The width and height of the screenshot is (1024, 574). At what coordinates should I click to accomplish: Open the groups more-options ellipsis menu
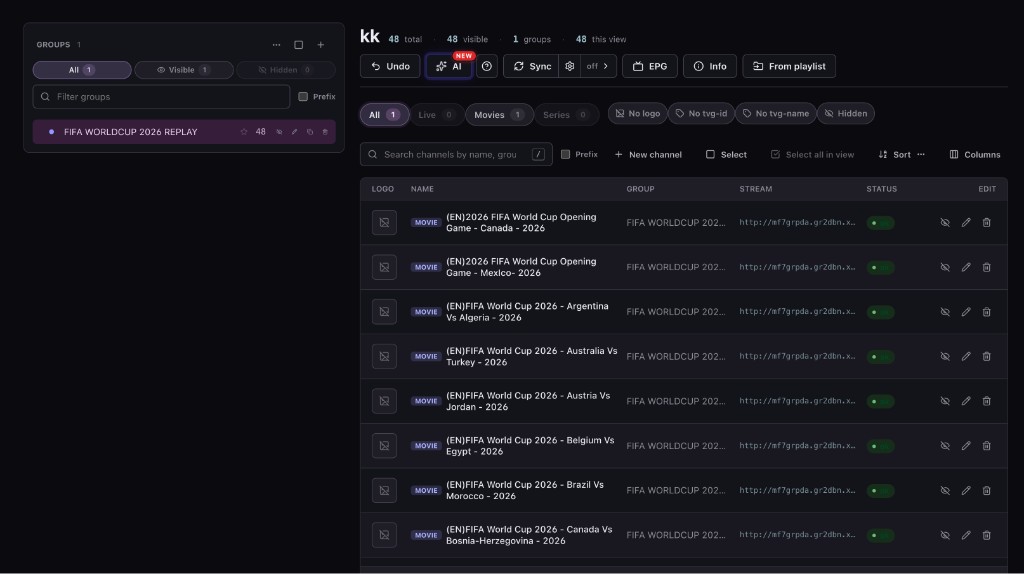[276, 45]
